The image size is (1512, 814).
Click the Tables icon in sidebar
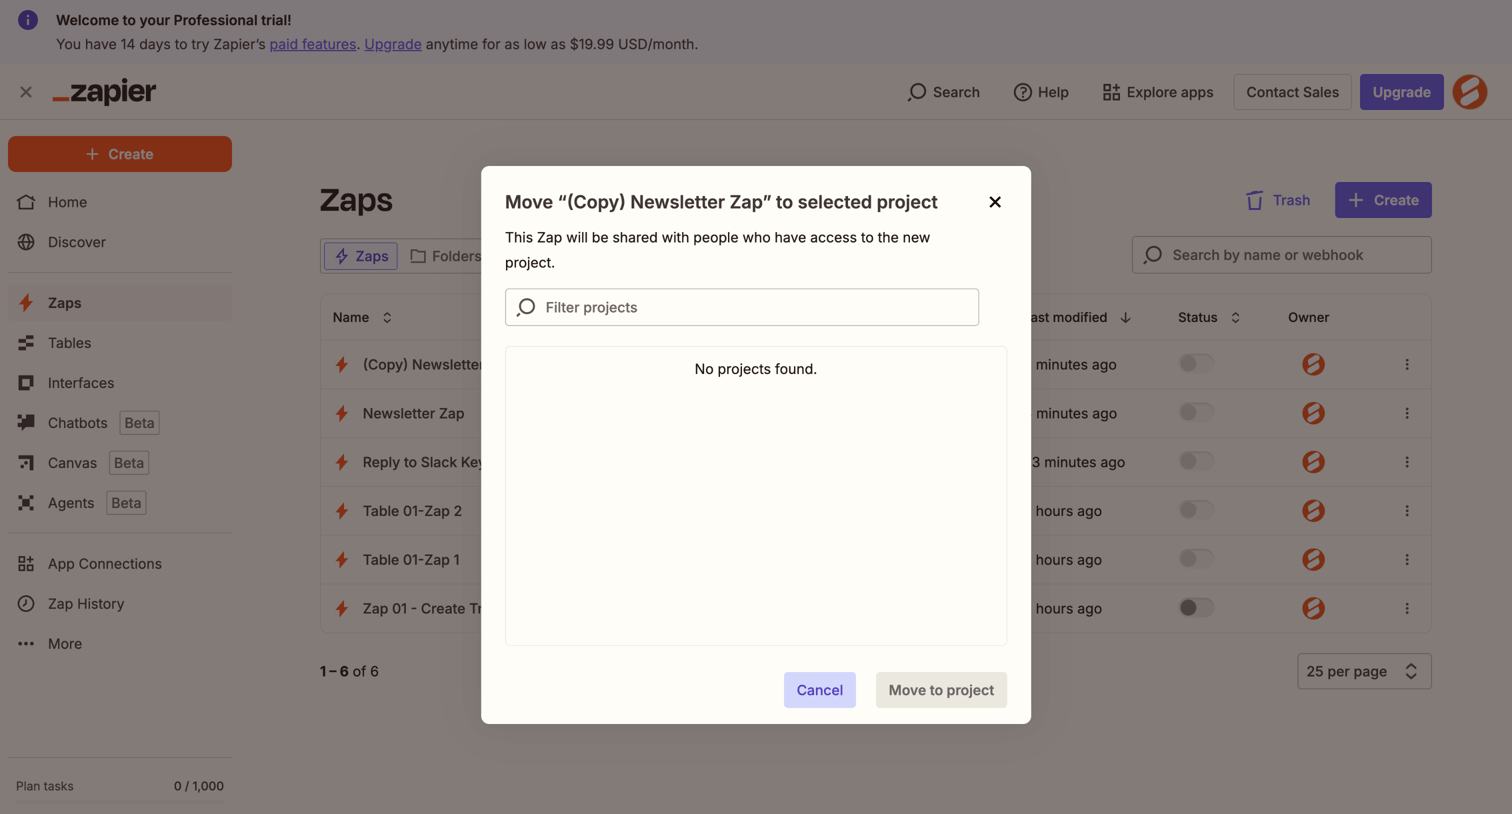26,343
